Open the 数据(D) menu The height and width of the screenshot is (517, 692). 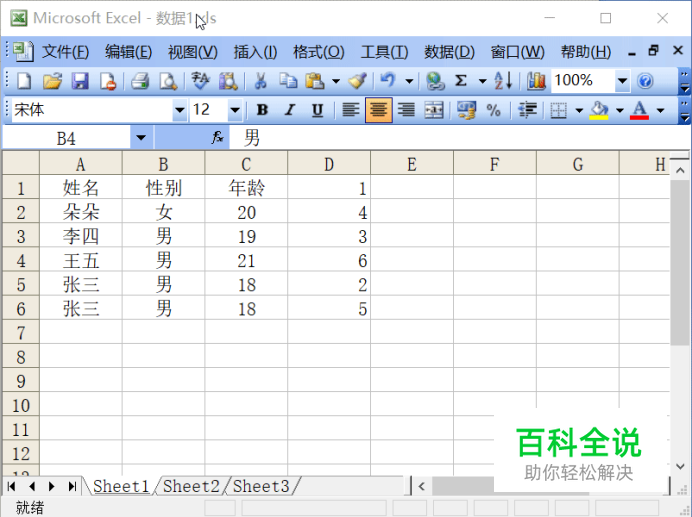pos(449,52)
